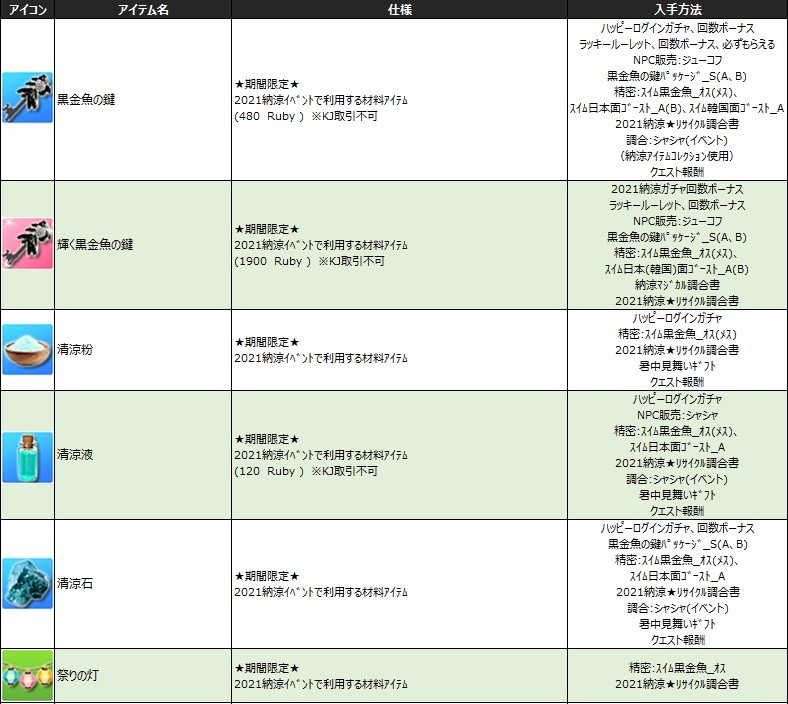
Task: Click ★期間限定★ in 祭りの灯 row
Action: (x=267, y=668)
